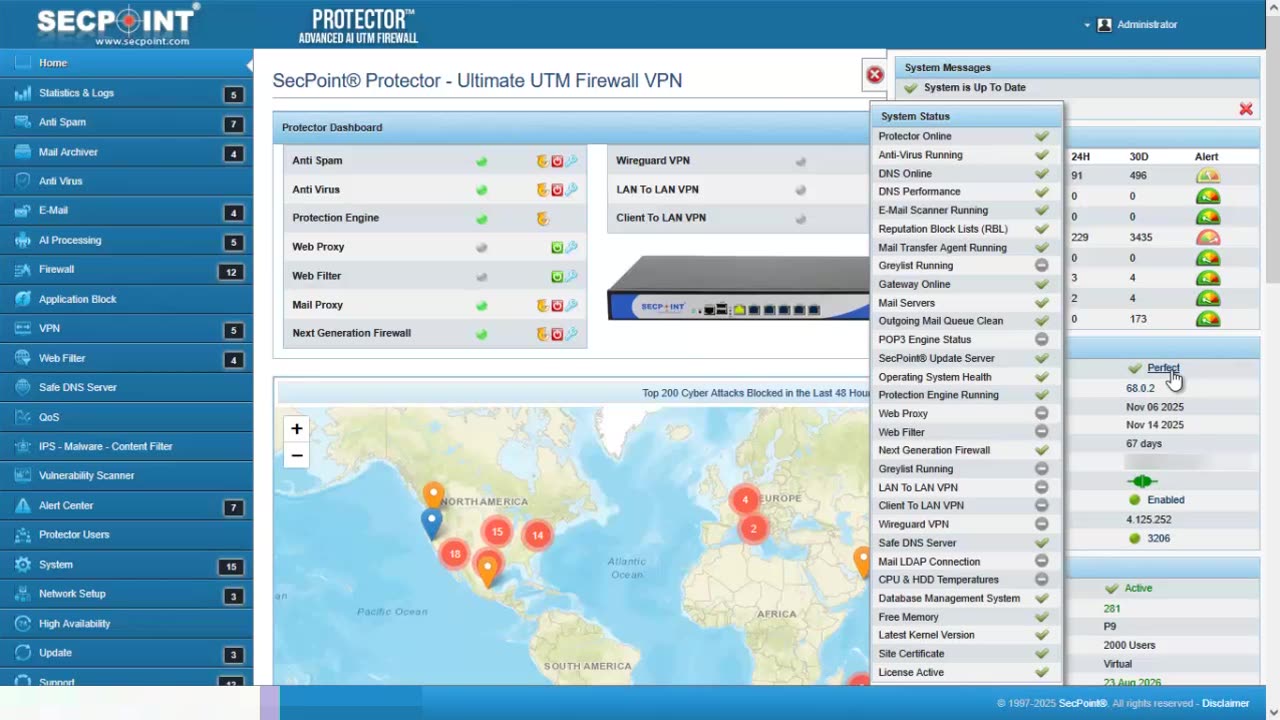Click the Protector Users sidebar icon
The width and height of the screenshot is (1280, 720).
[x=22, y=535]
